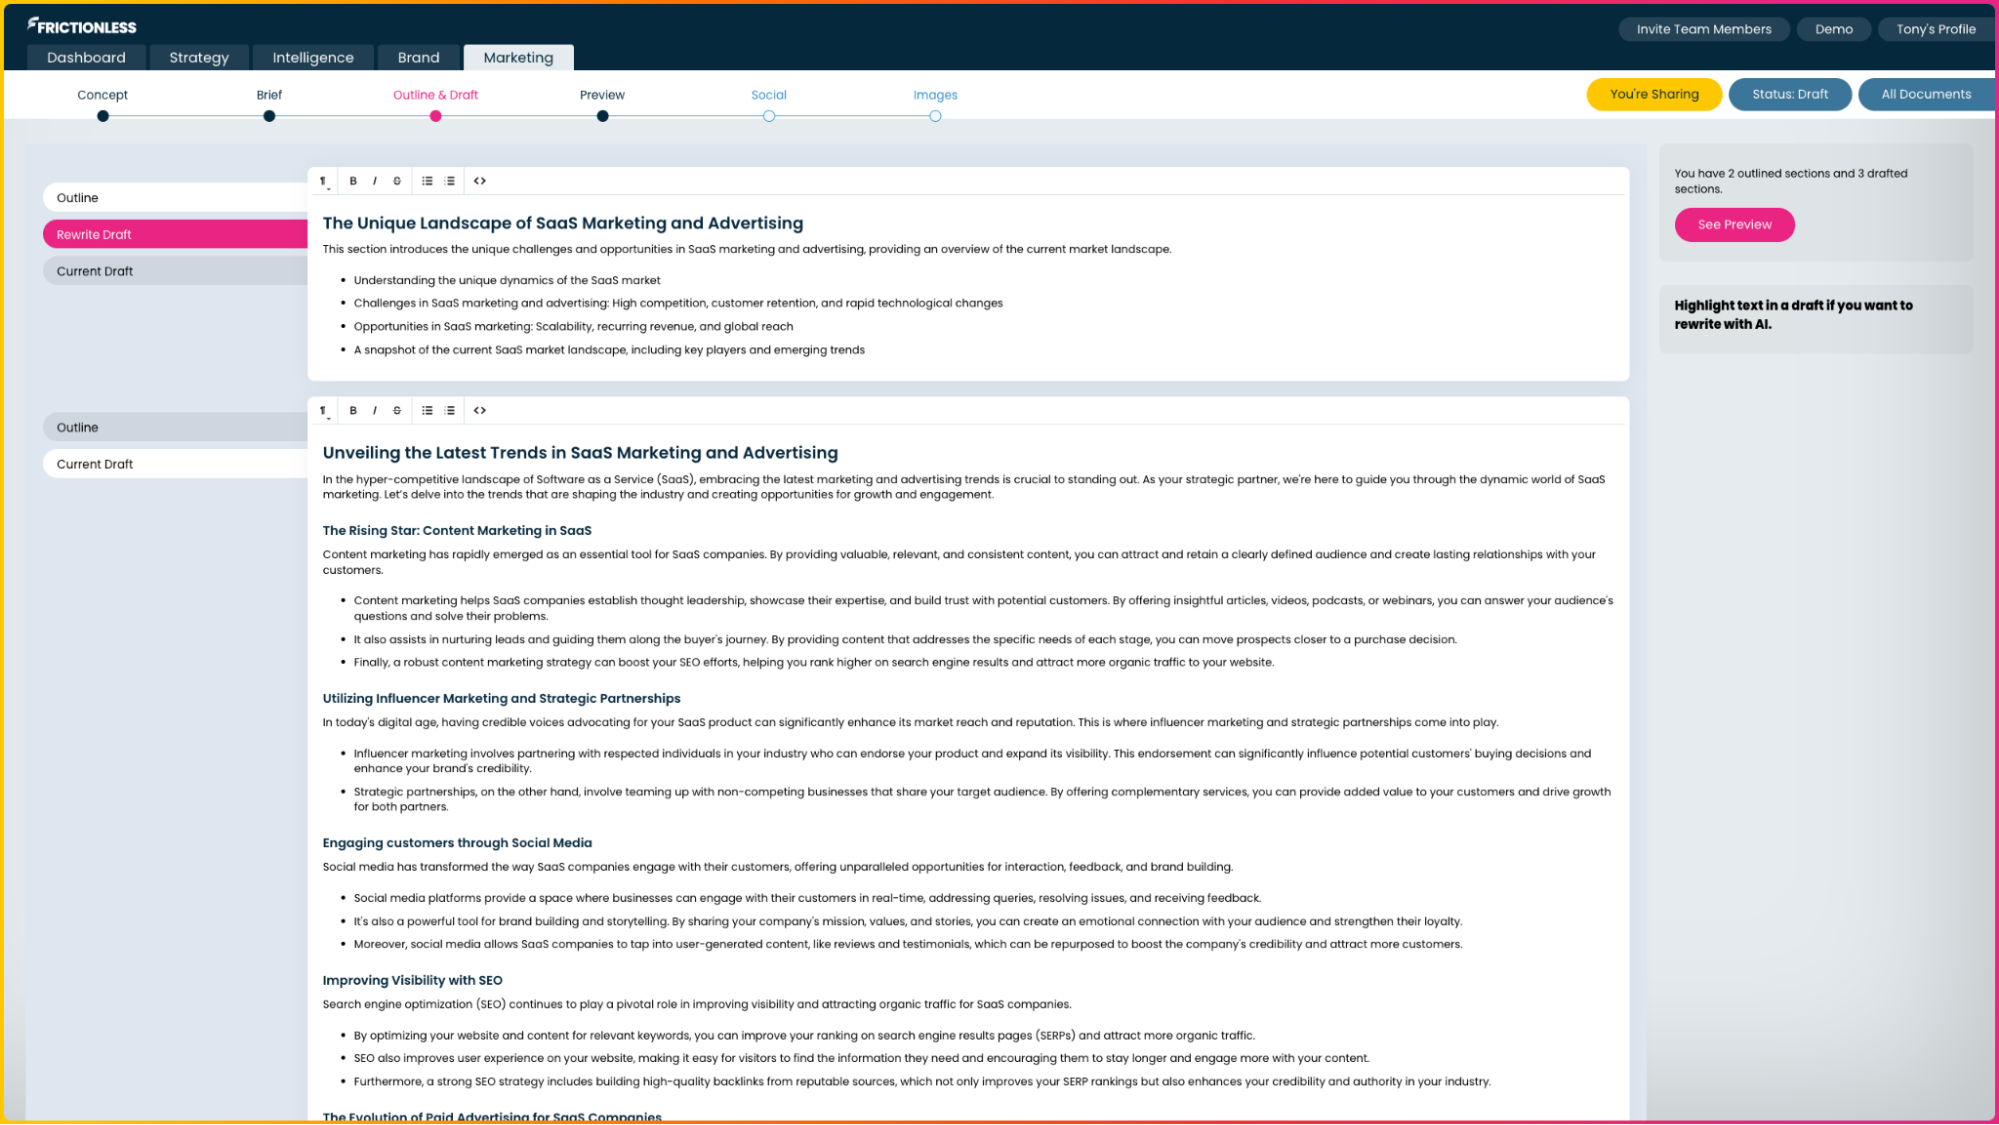Click the Intelligence navigation tab
Image resolution: width=1999 pixels, height=1125 pixels.
pyautogui.click(x=313, y=58)
